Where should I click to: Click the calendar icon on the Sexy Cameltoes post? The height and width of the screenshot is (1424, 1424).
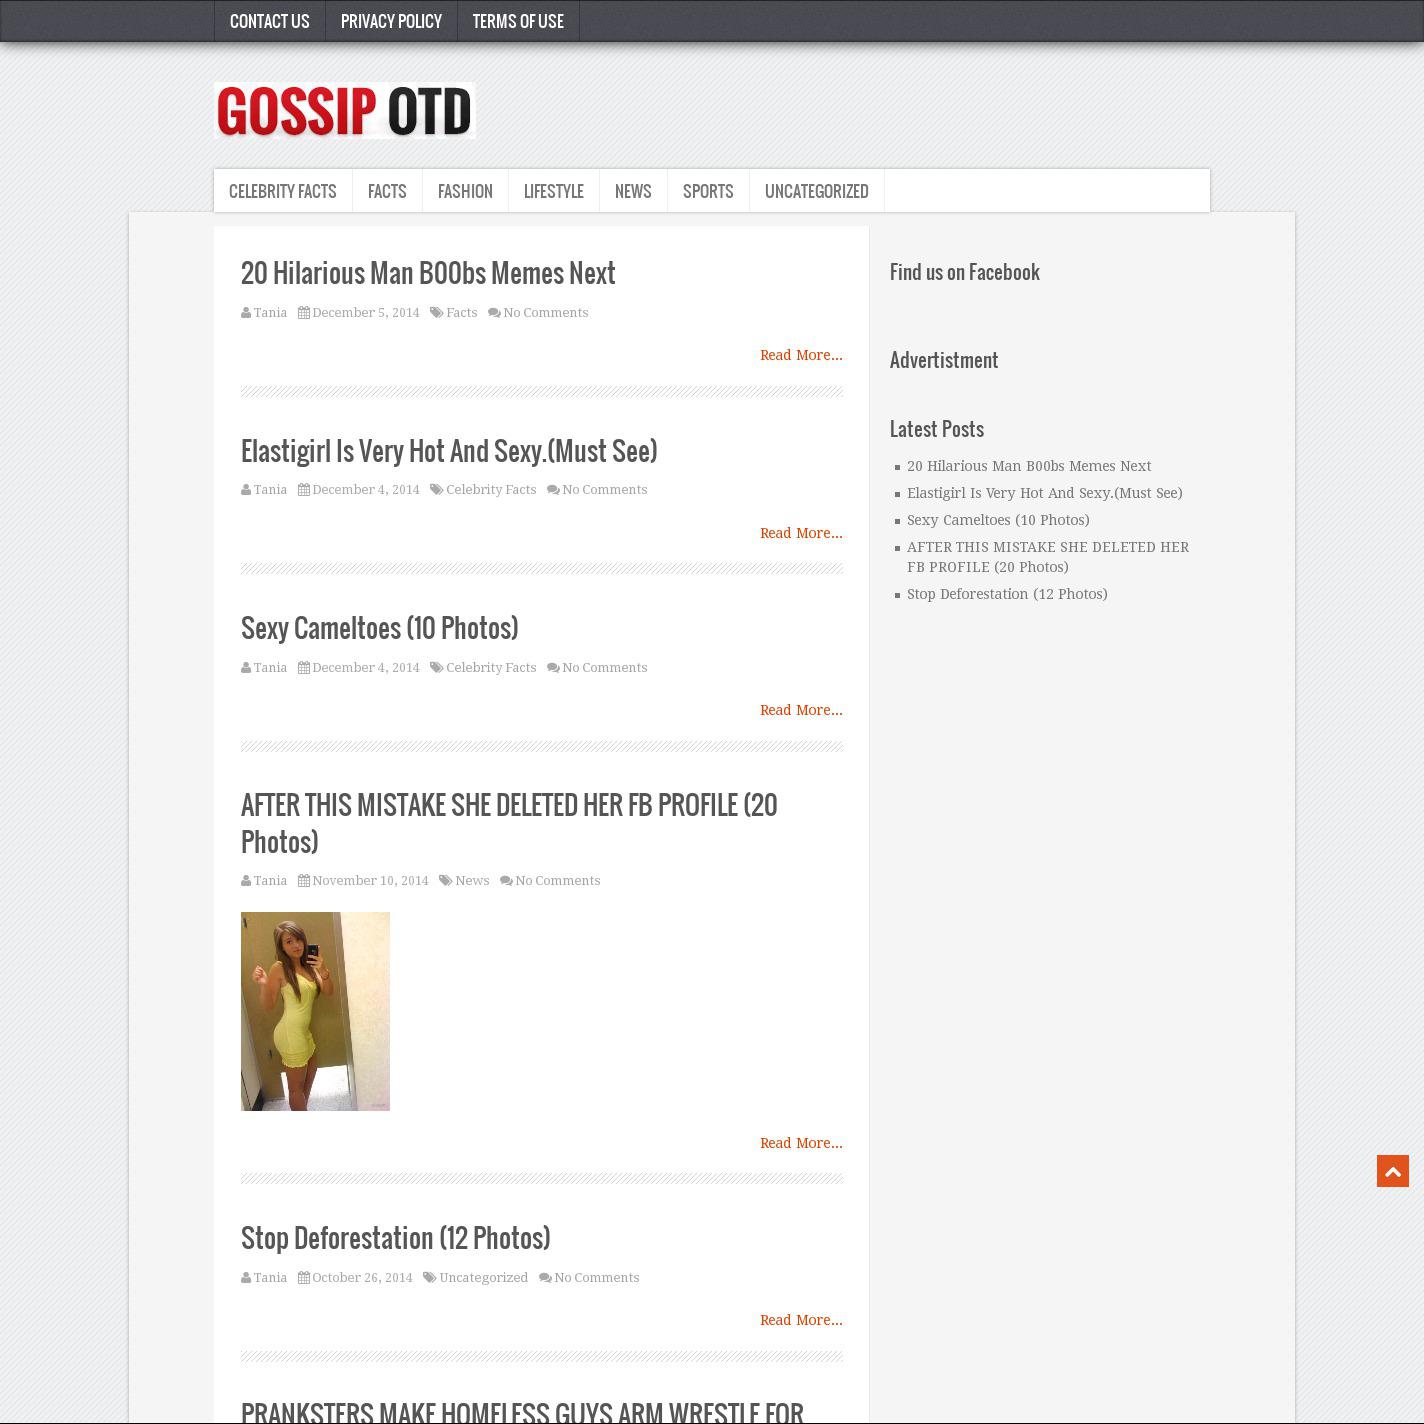(x=304, y=668)
